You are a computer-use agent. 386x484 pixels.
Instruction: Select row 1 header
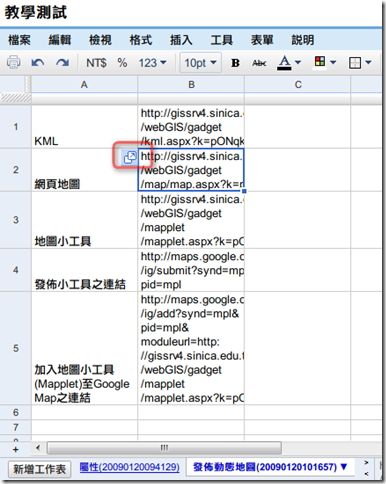tap(16, 127)
